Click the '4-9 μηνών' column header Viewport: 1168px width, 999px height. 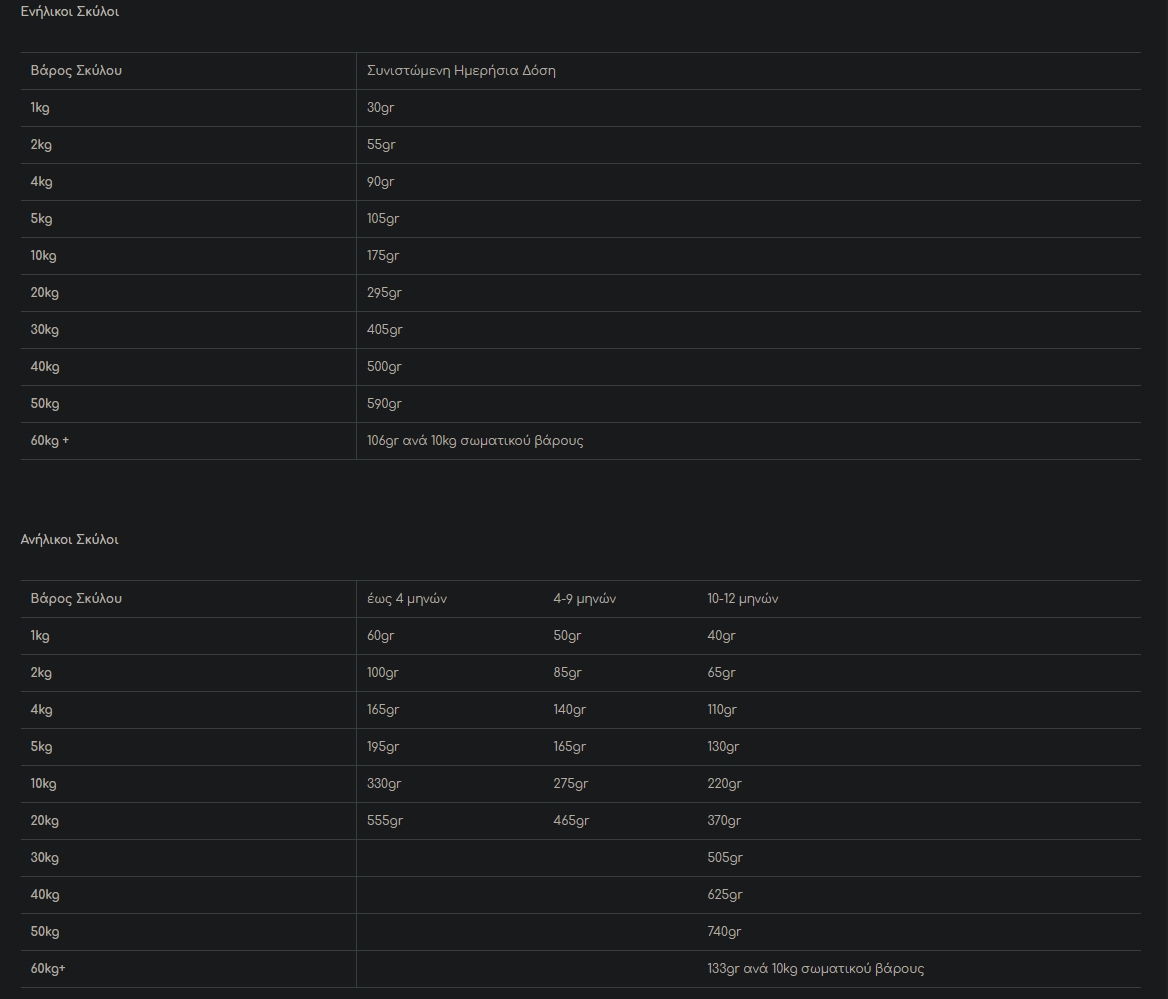click(584, 599)
